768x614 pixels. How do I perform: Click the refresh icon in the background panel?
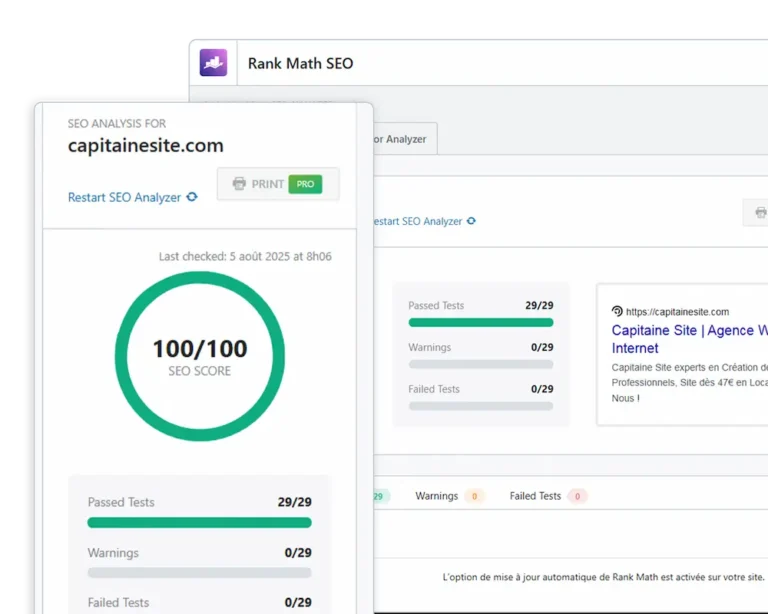[x=471, y=221]
